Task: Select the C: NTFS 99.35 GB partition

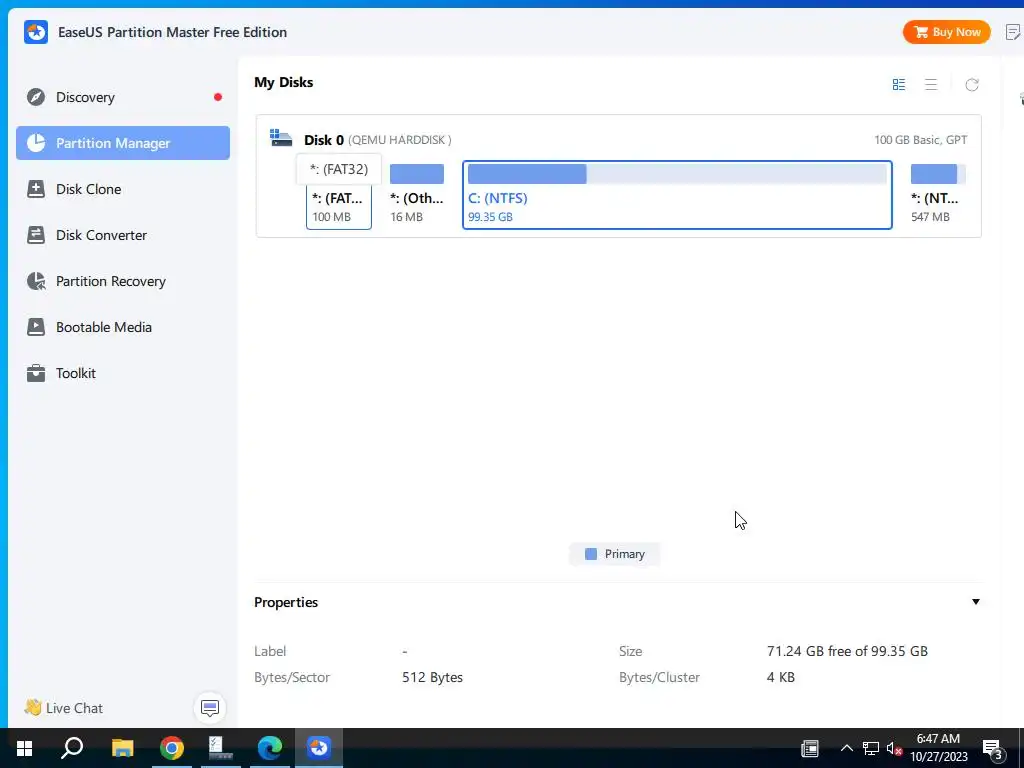Action: (x=677, y=195)
